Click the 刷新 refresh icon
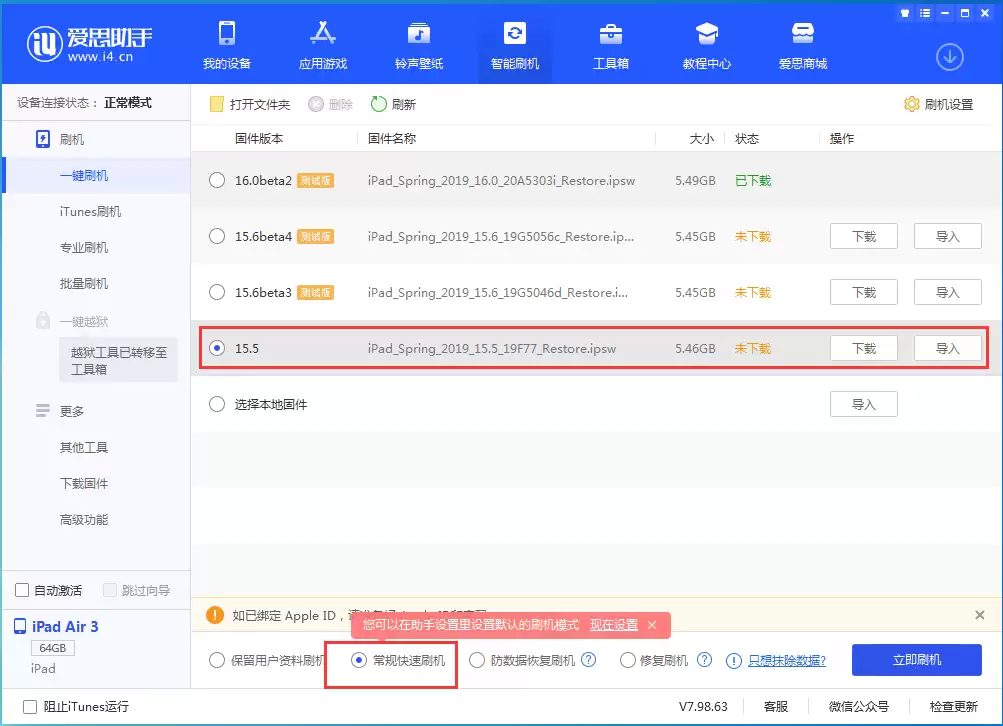The width and height of the screenshot is (1003, 726). click(379, 104)
